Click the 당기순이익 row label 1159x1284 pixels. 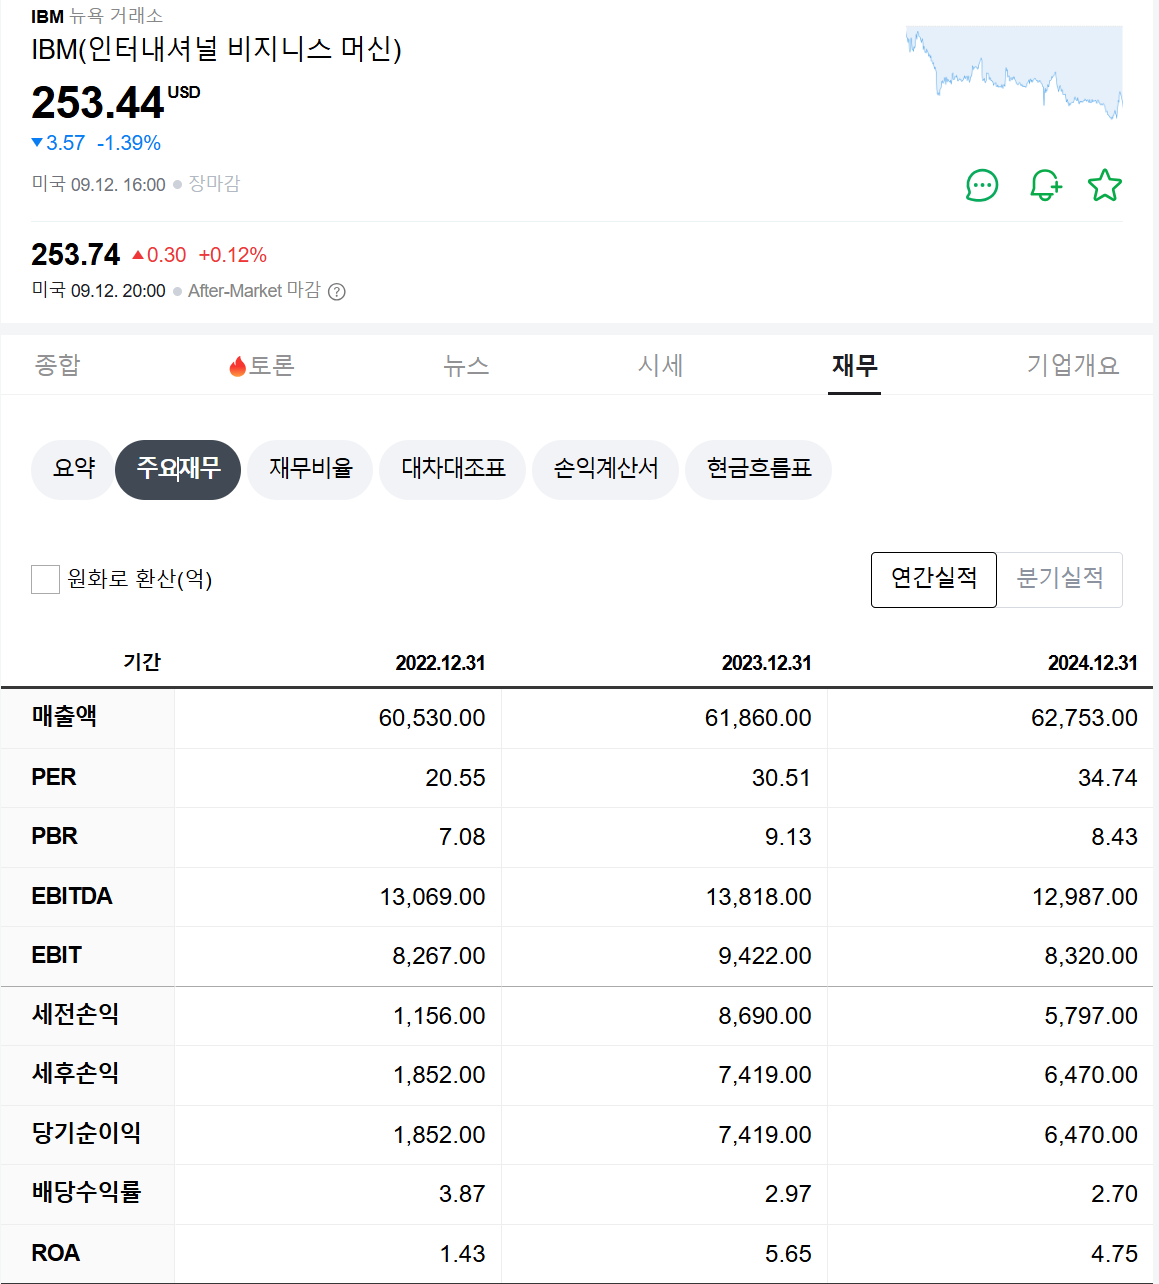[x=87, y=1133]
